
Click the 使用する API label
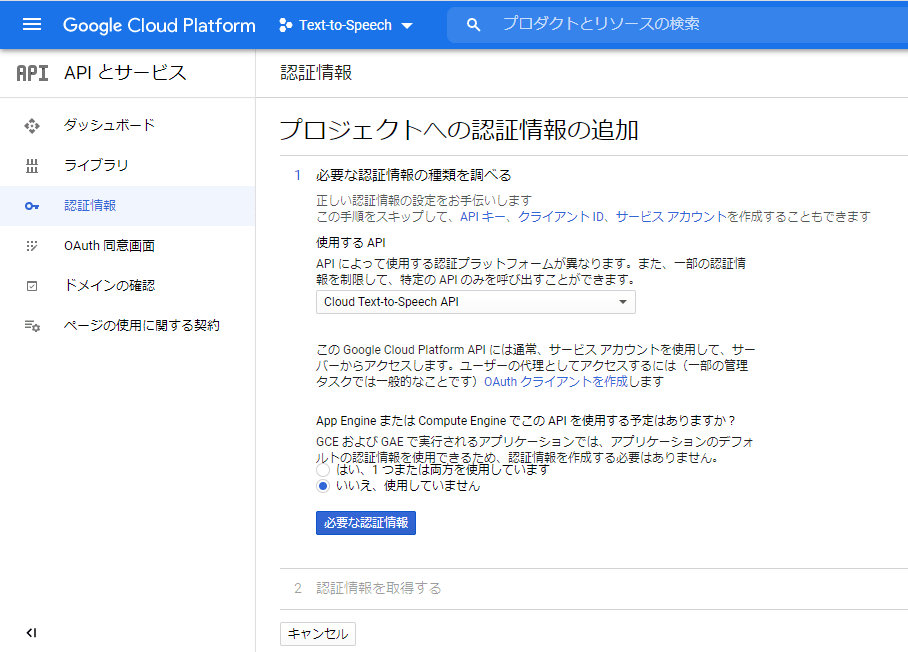(x=351, y=243)
